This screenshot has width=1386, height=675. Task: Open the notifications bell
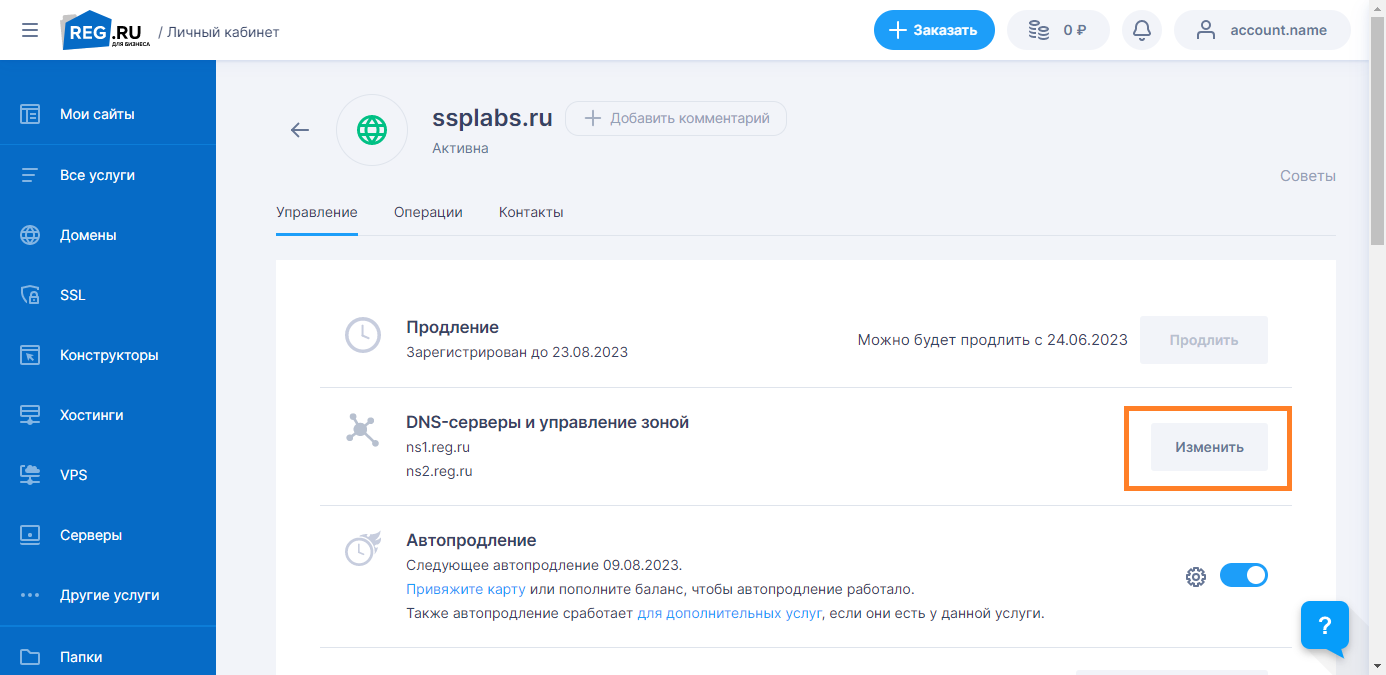1142,30
